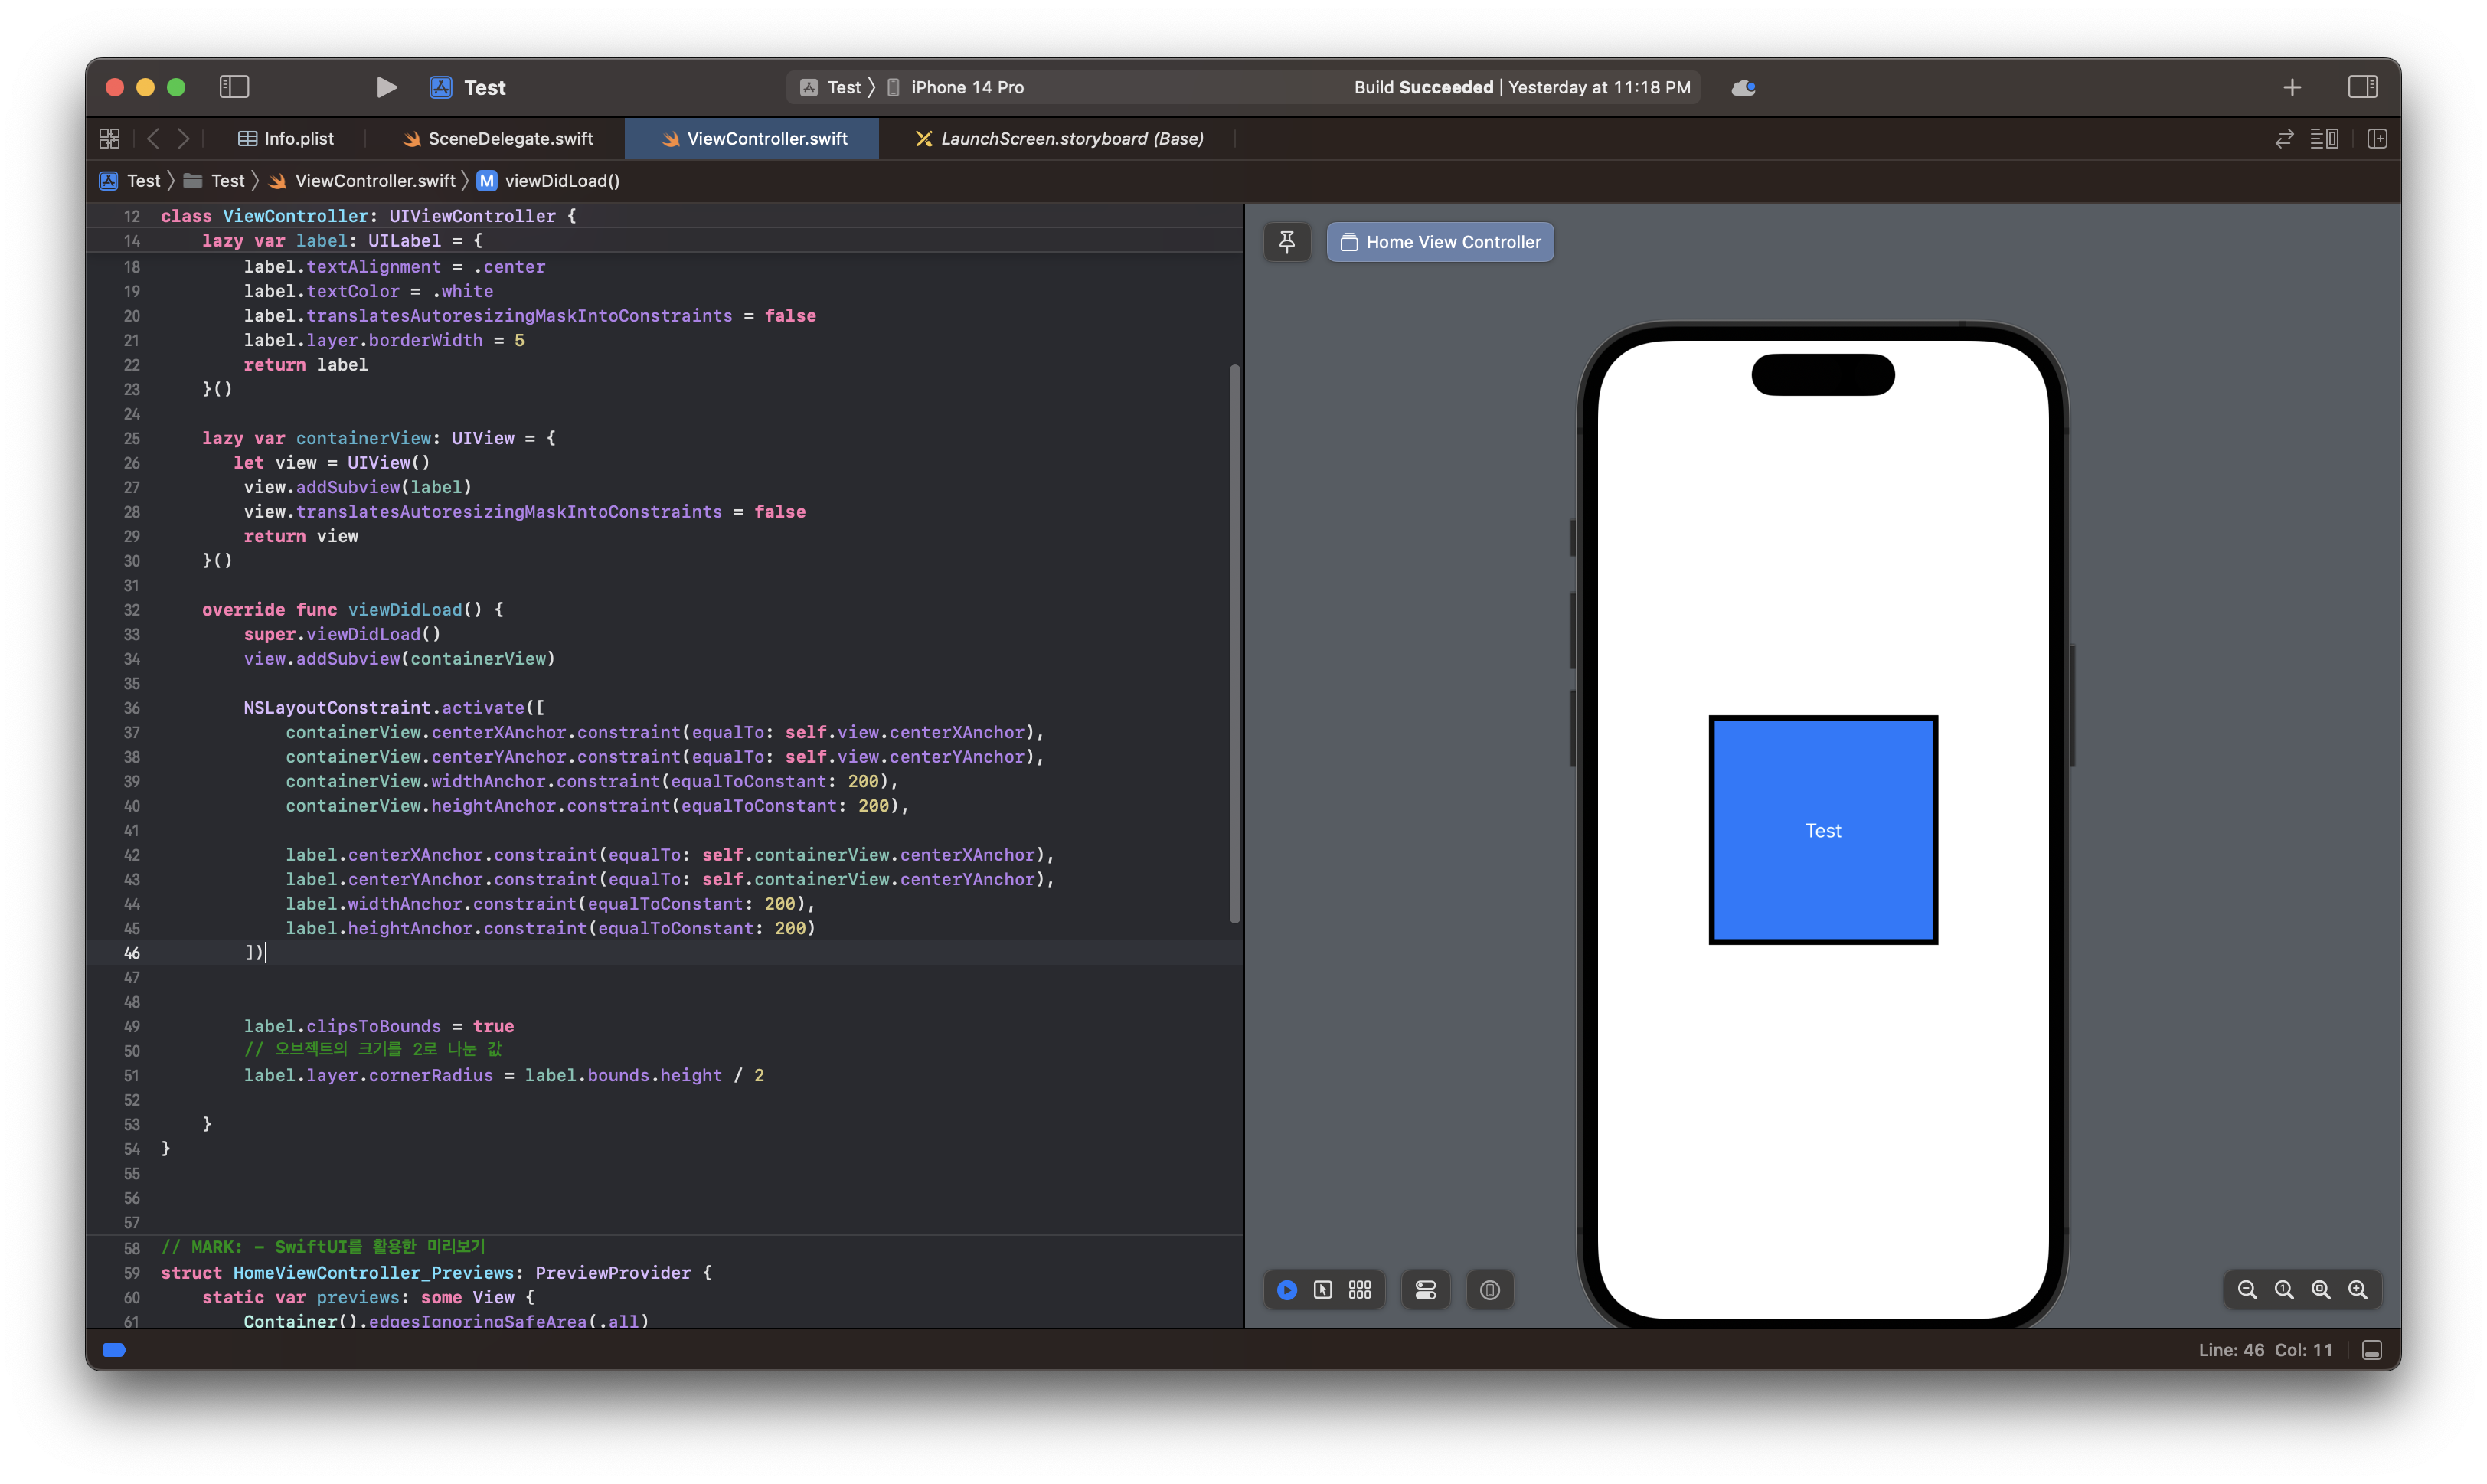This screenshot has width=2487, height=1484.
Task: Zoom out the canvas preview
Action: 2247,1290
